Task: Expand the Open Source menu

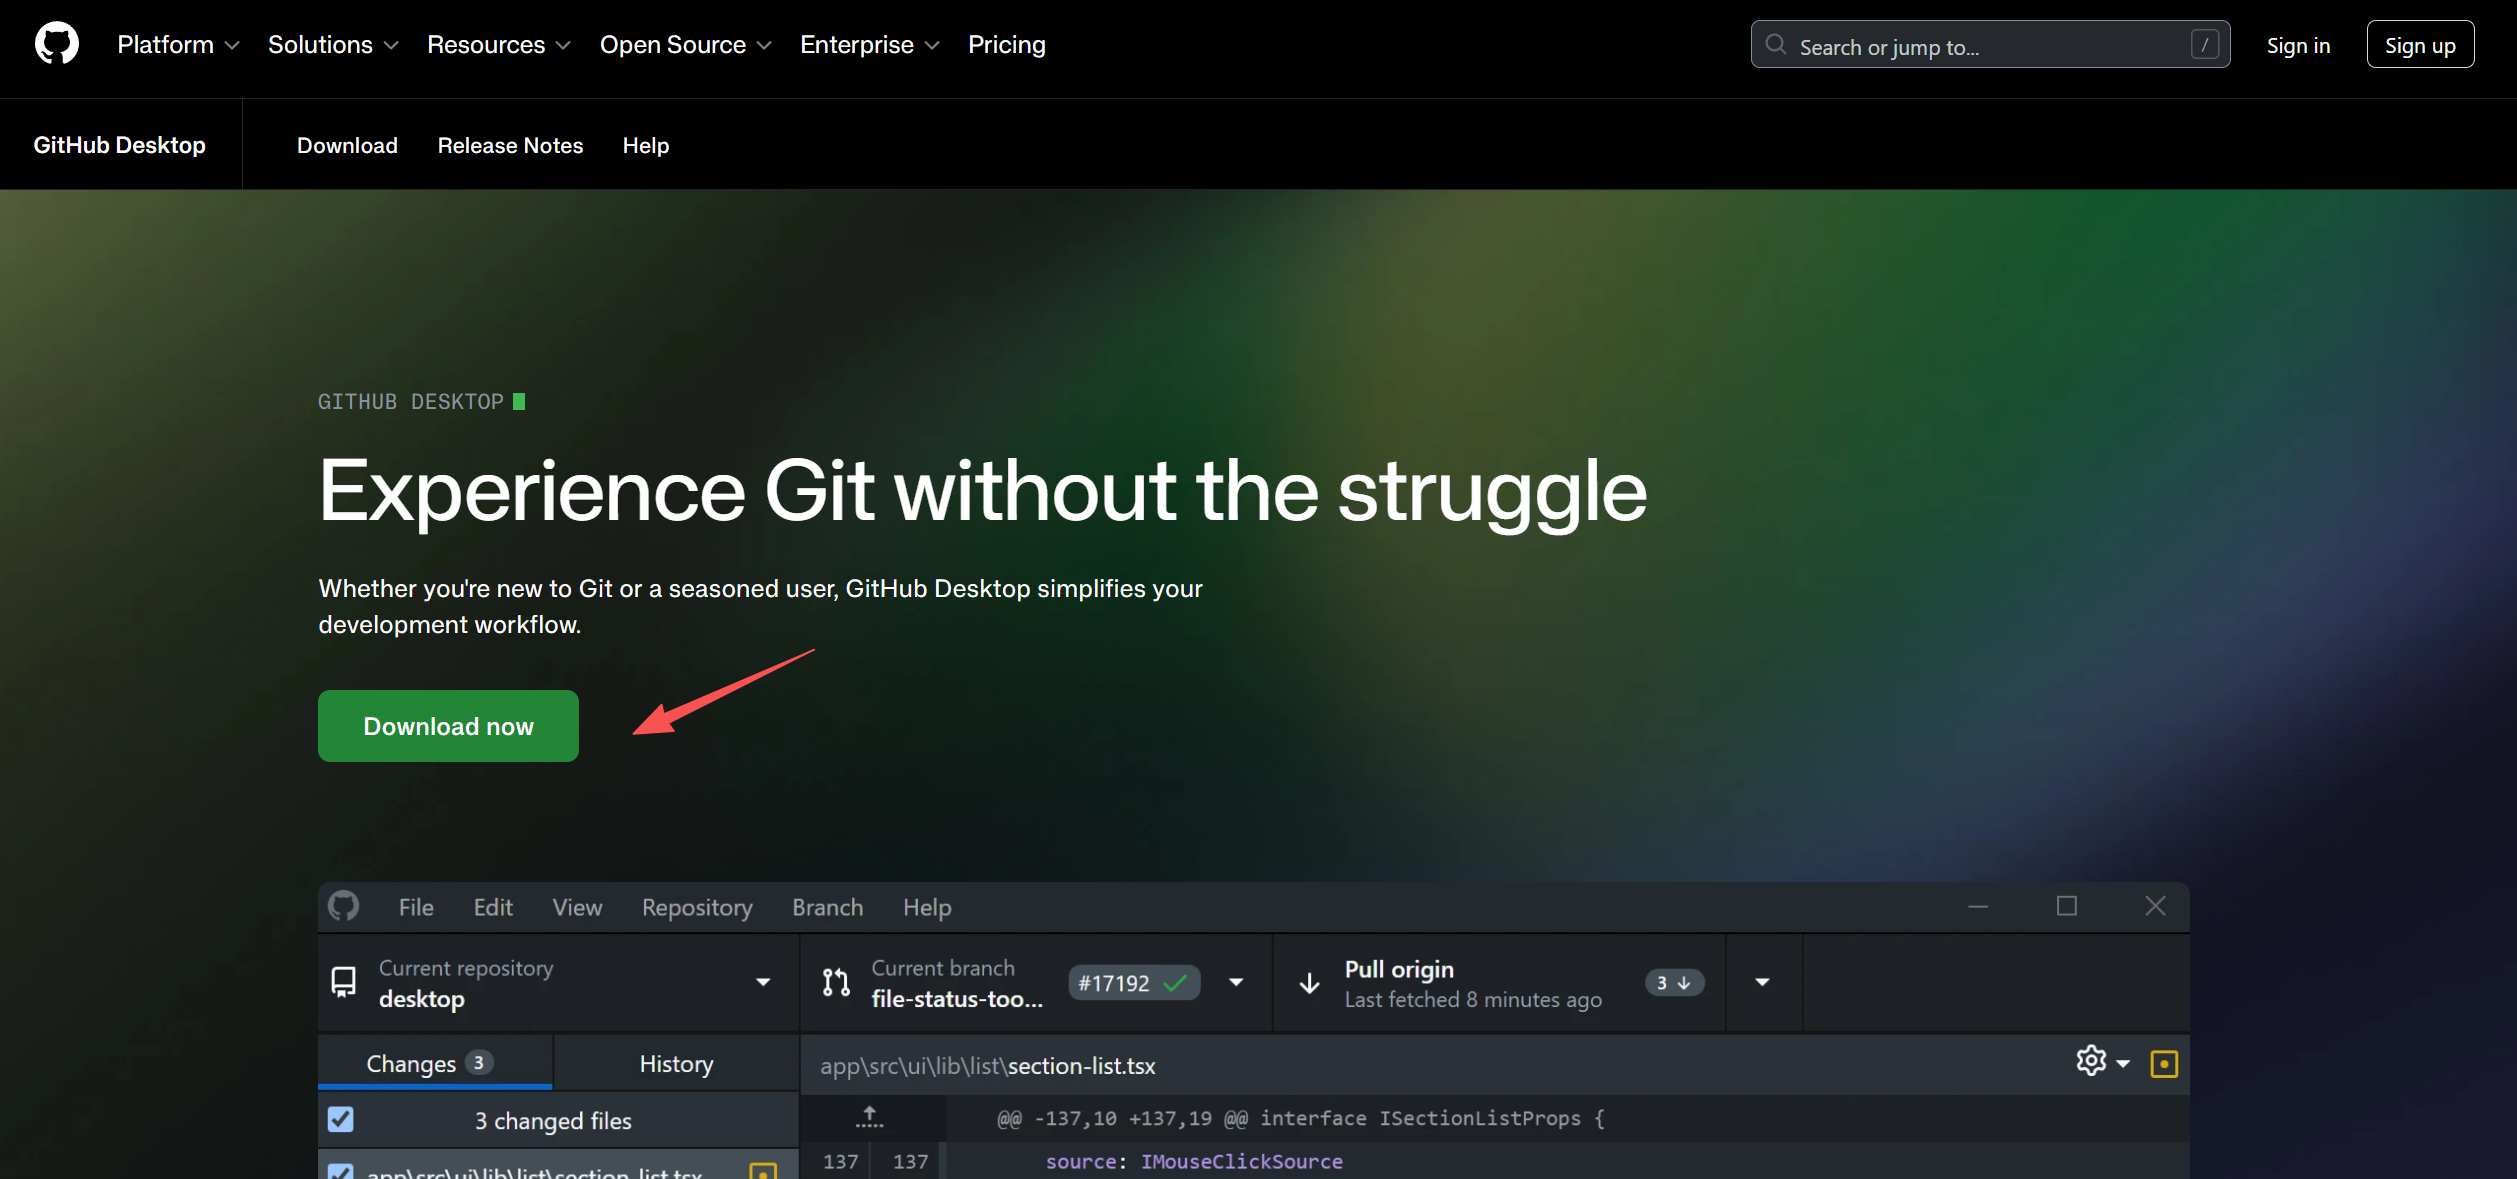Action: click(x=685, y=45)
